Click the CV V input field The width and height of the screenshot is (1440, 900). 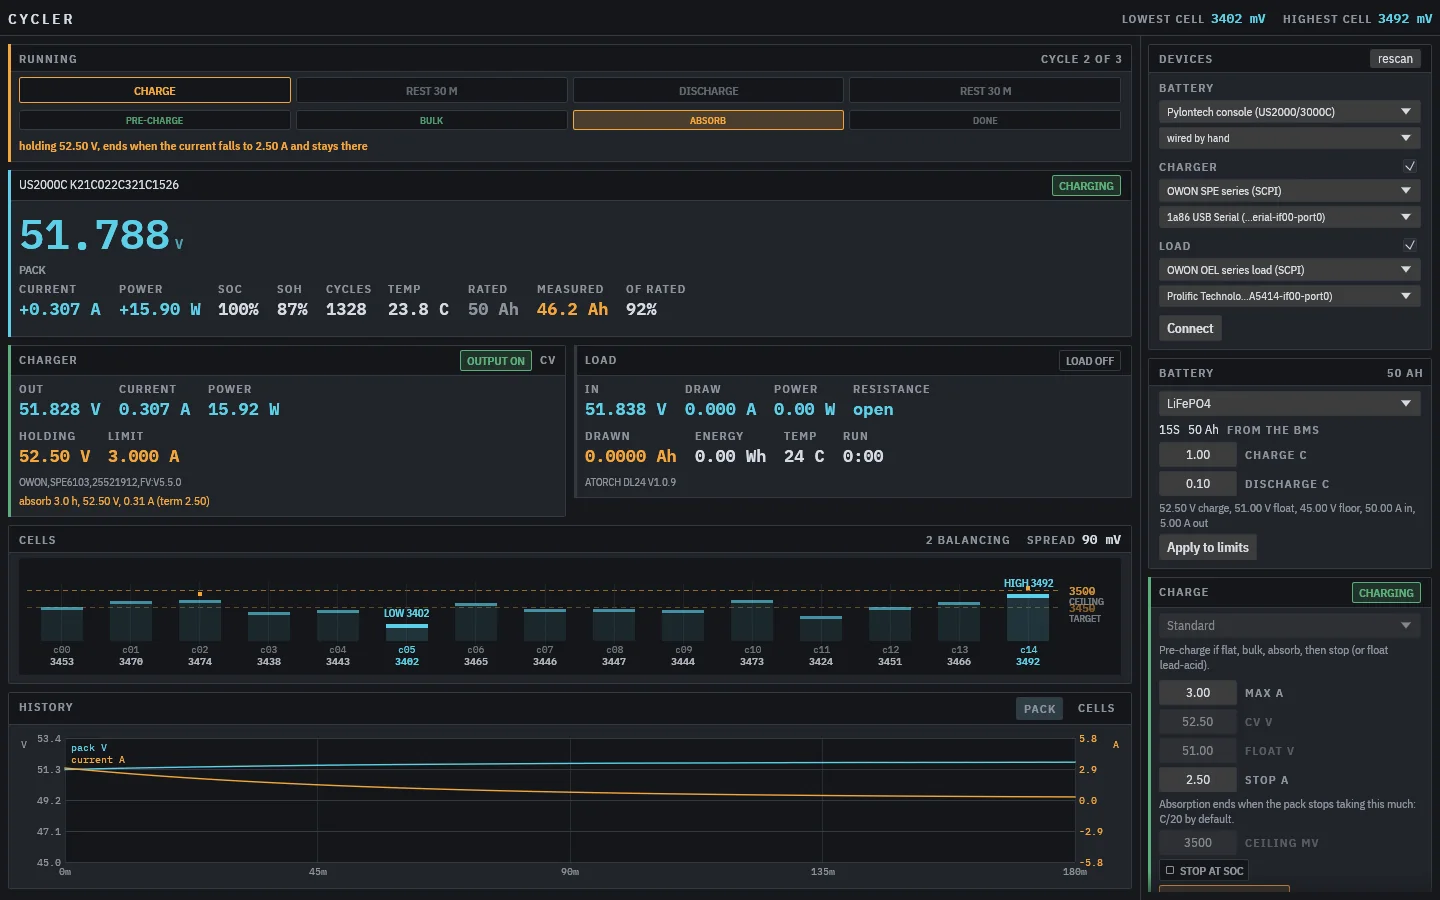pyautogui.click(x=1198, y=722)
